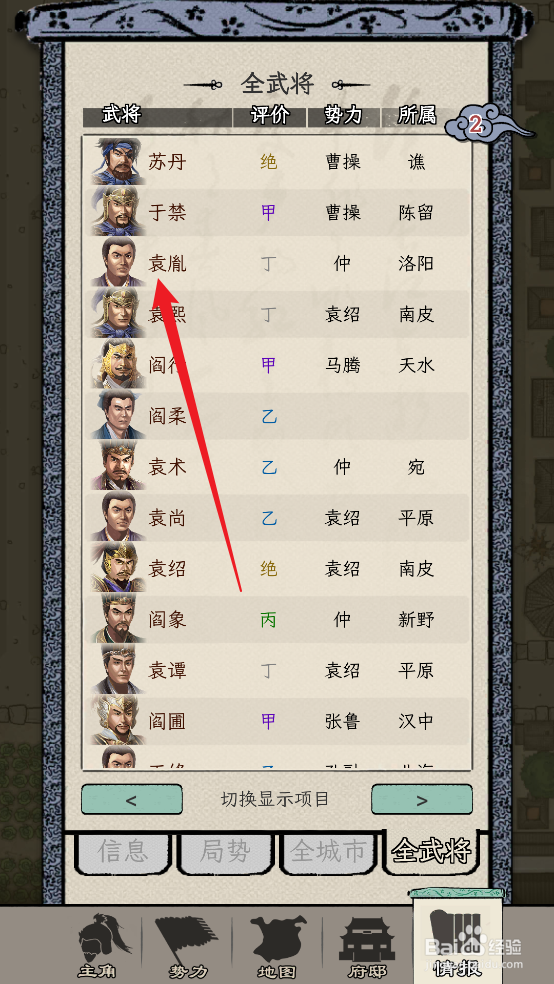Sort by the 所属 column header
This screenshot has width=554, height=984.
point(417,116)
